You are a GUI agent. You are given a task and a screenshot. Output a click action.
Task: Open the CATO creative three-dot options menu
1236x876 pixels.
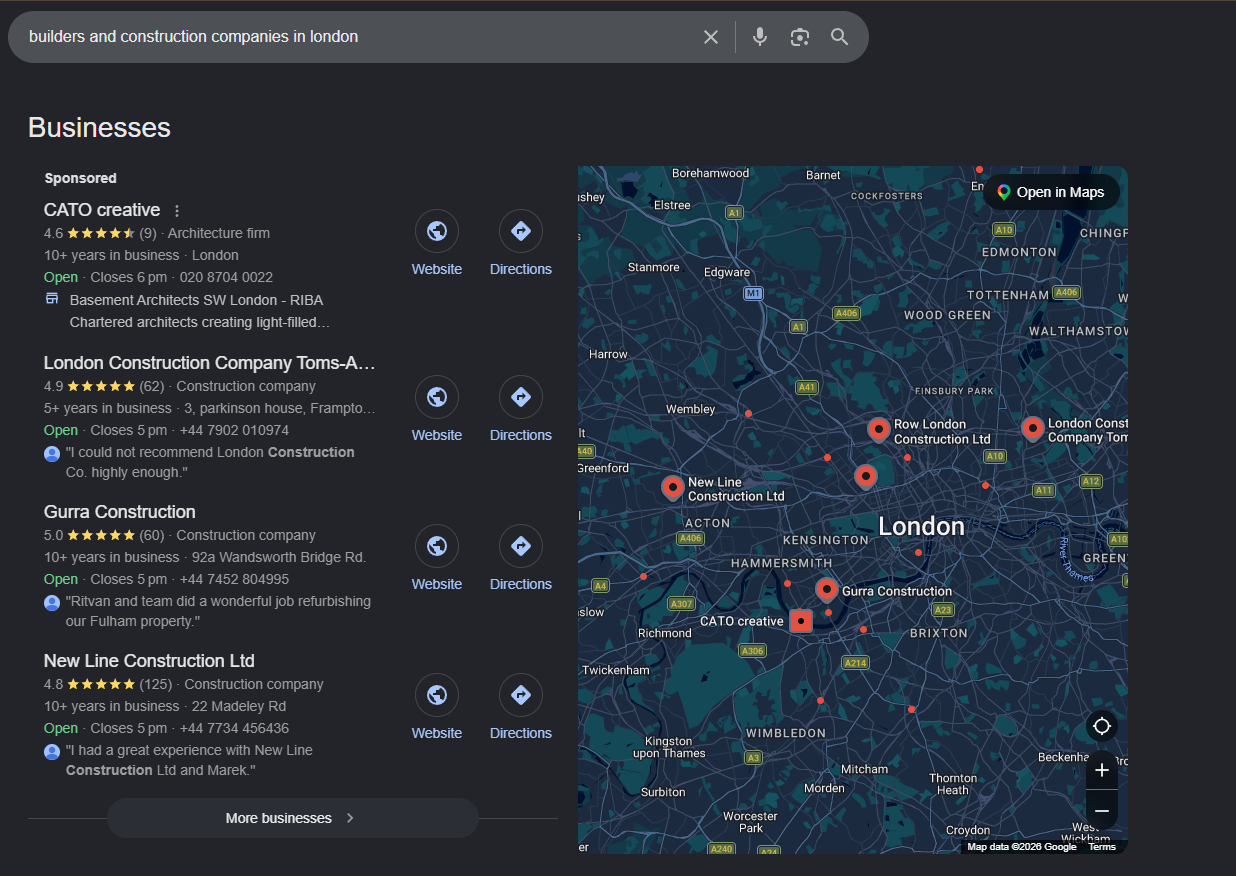(x=177, y=211)
